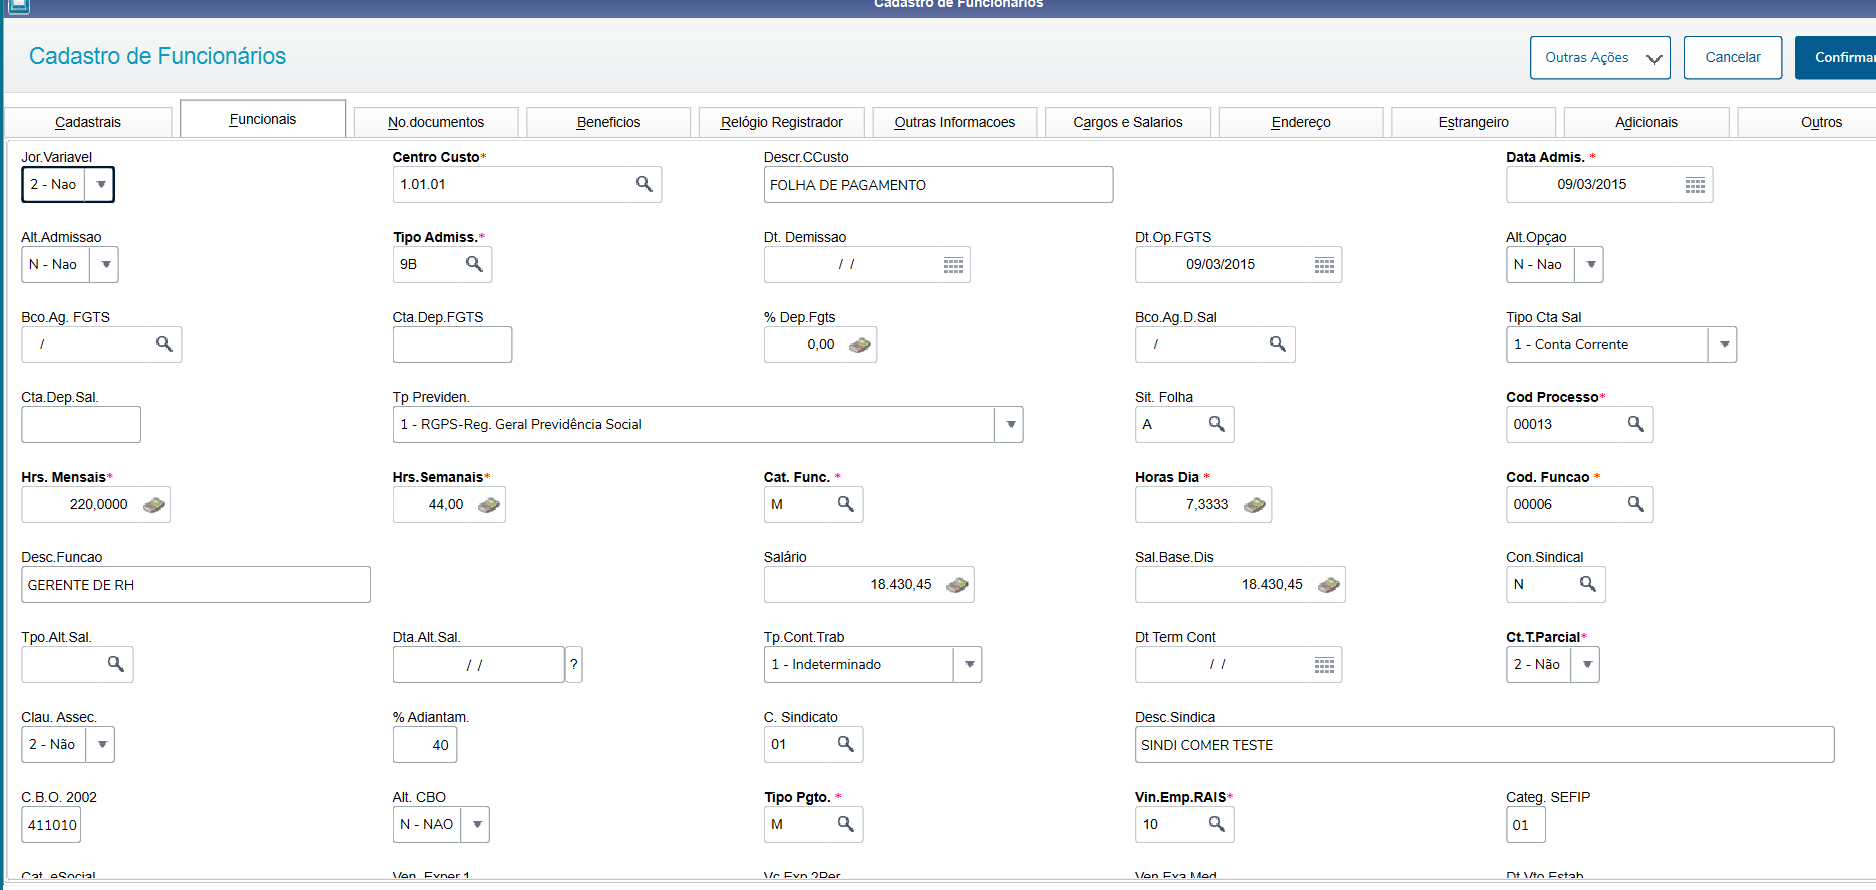This screenshot has height=890, width=1876.
Task: Open the Cargos e Salarios tab
Action: pyautogui.click(x=1127, y=122)
